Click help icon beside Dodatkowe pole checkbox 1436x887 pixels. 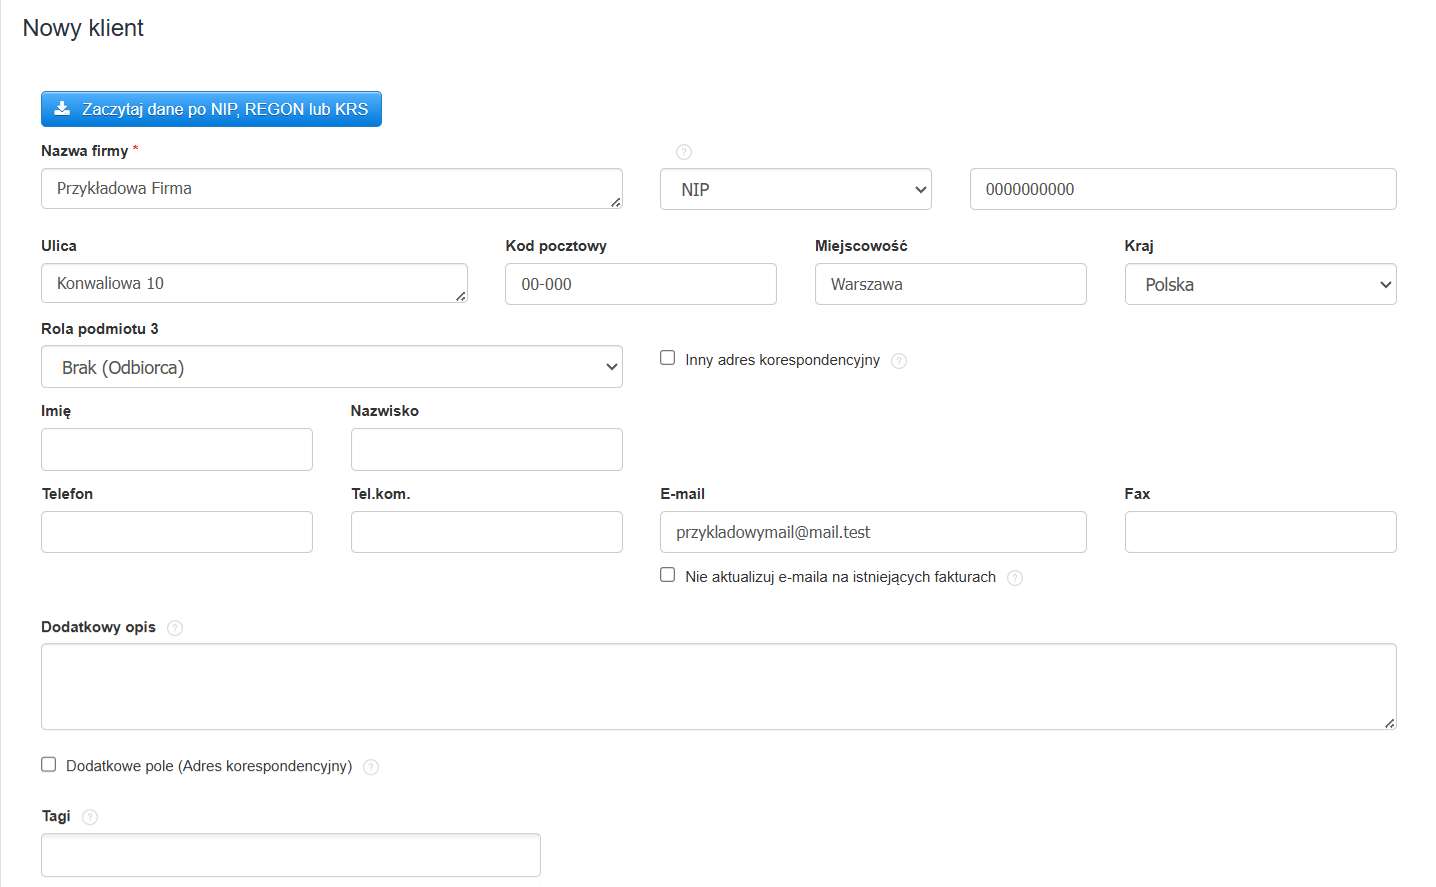tap(371, 767)
